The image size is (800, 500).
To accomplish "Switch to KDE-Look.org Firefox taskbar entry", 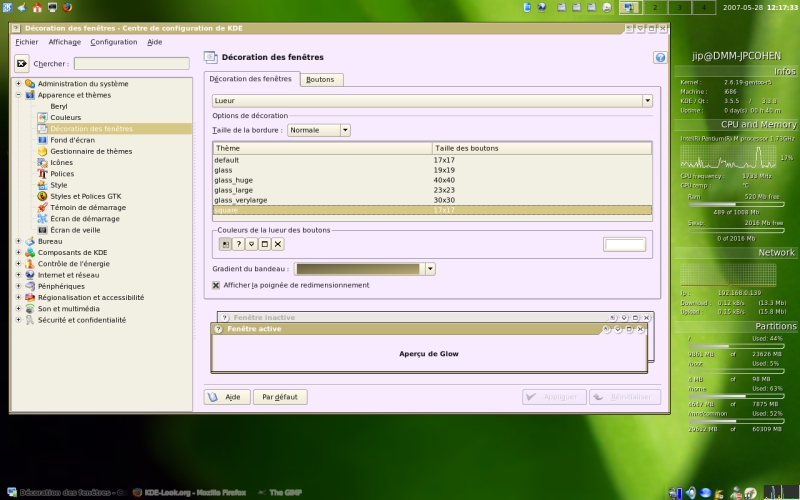I will (189, 493).
